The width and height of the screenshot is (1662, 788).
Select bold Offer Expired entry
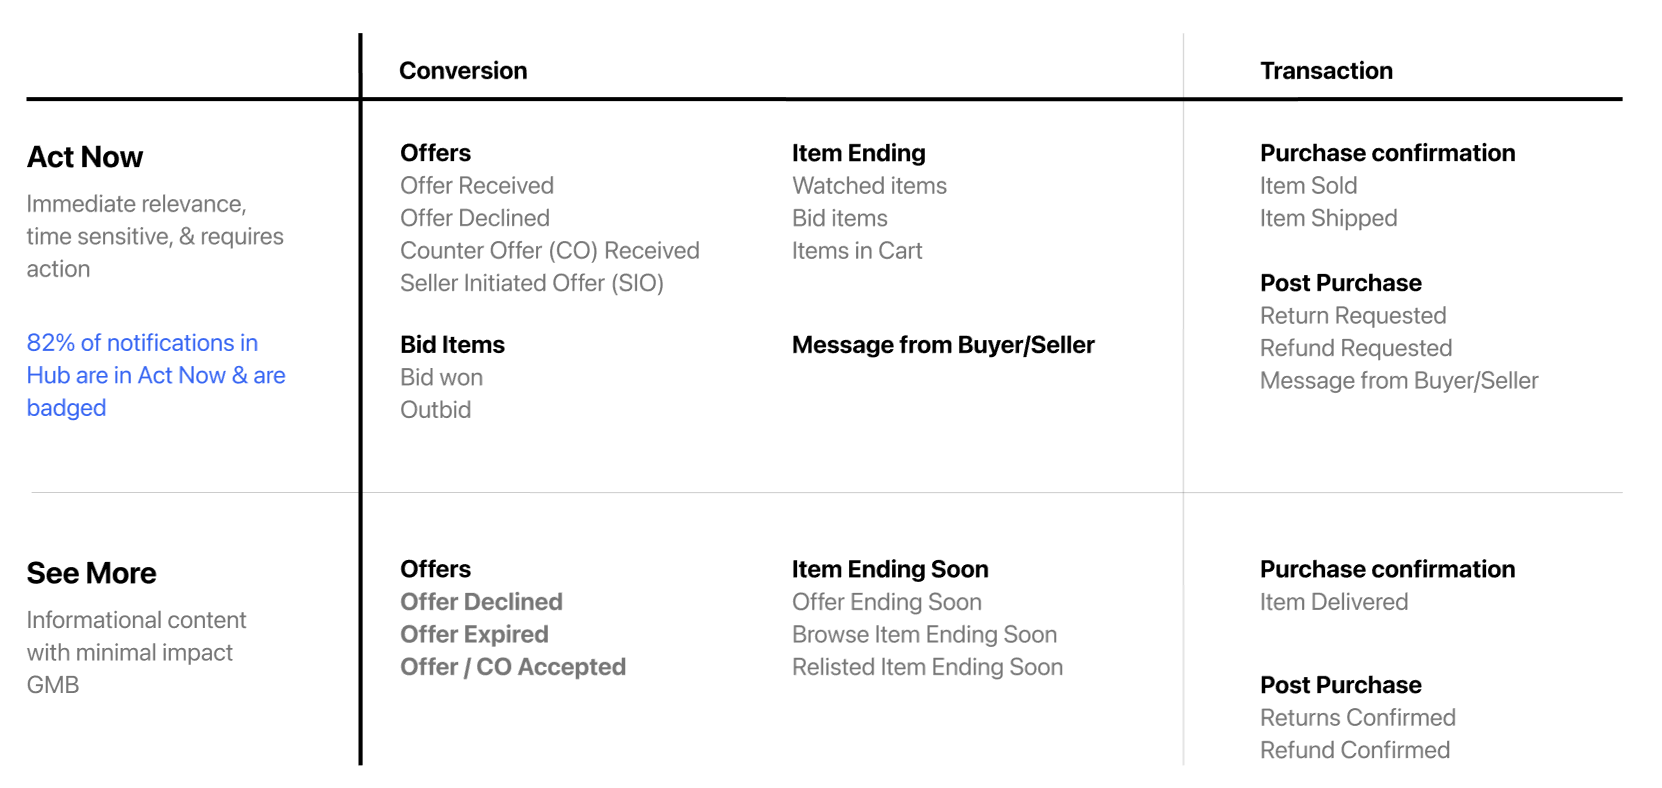click(x=474, y=634)
